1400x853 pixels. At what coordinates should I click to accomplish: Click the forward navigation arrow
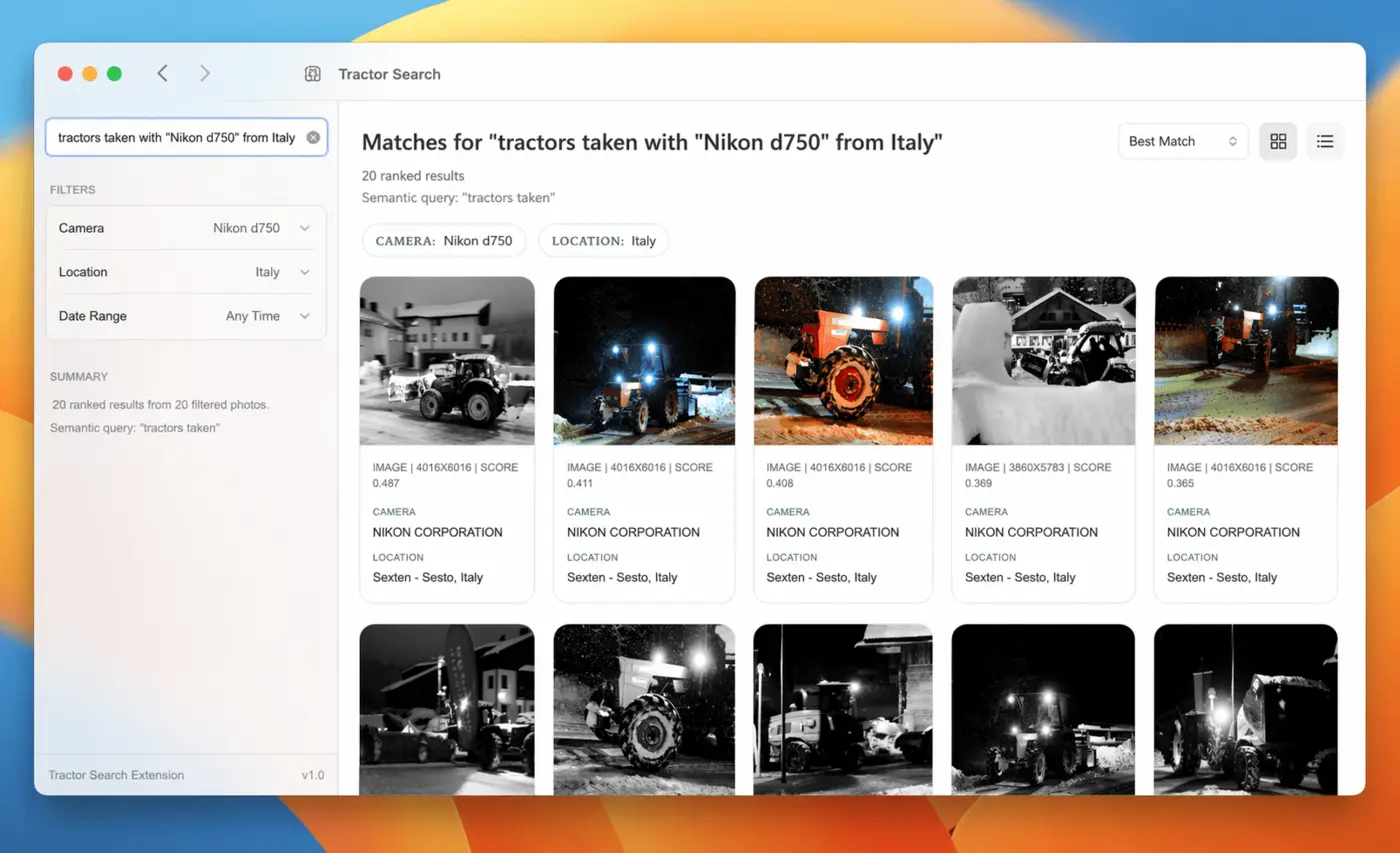[205, 73]
